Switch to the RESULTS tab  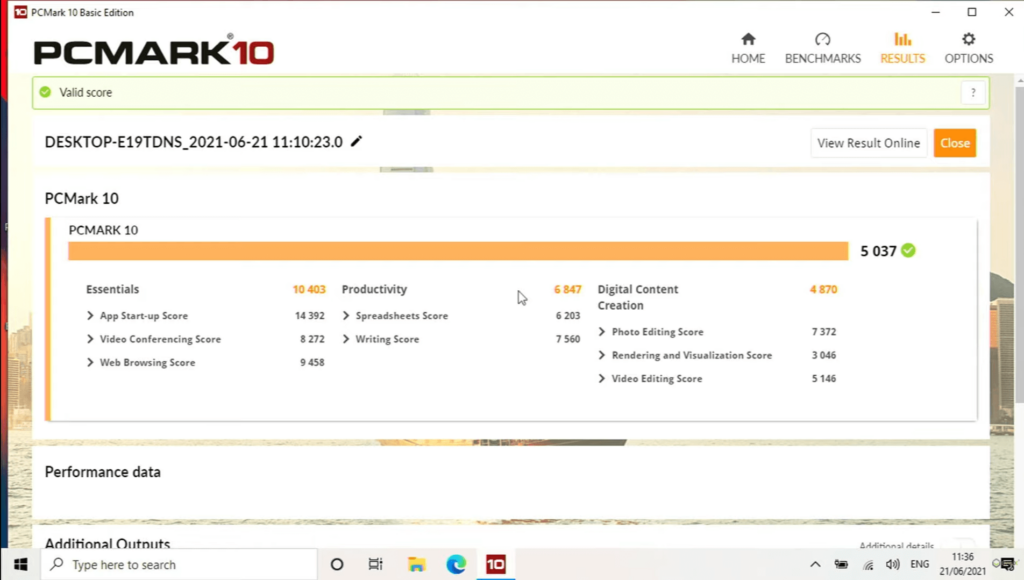(903, 48)
